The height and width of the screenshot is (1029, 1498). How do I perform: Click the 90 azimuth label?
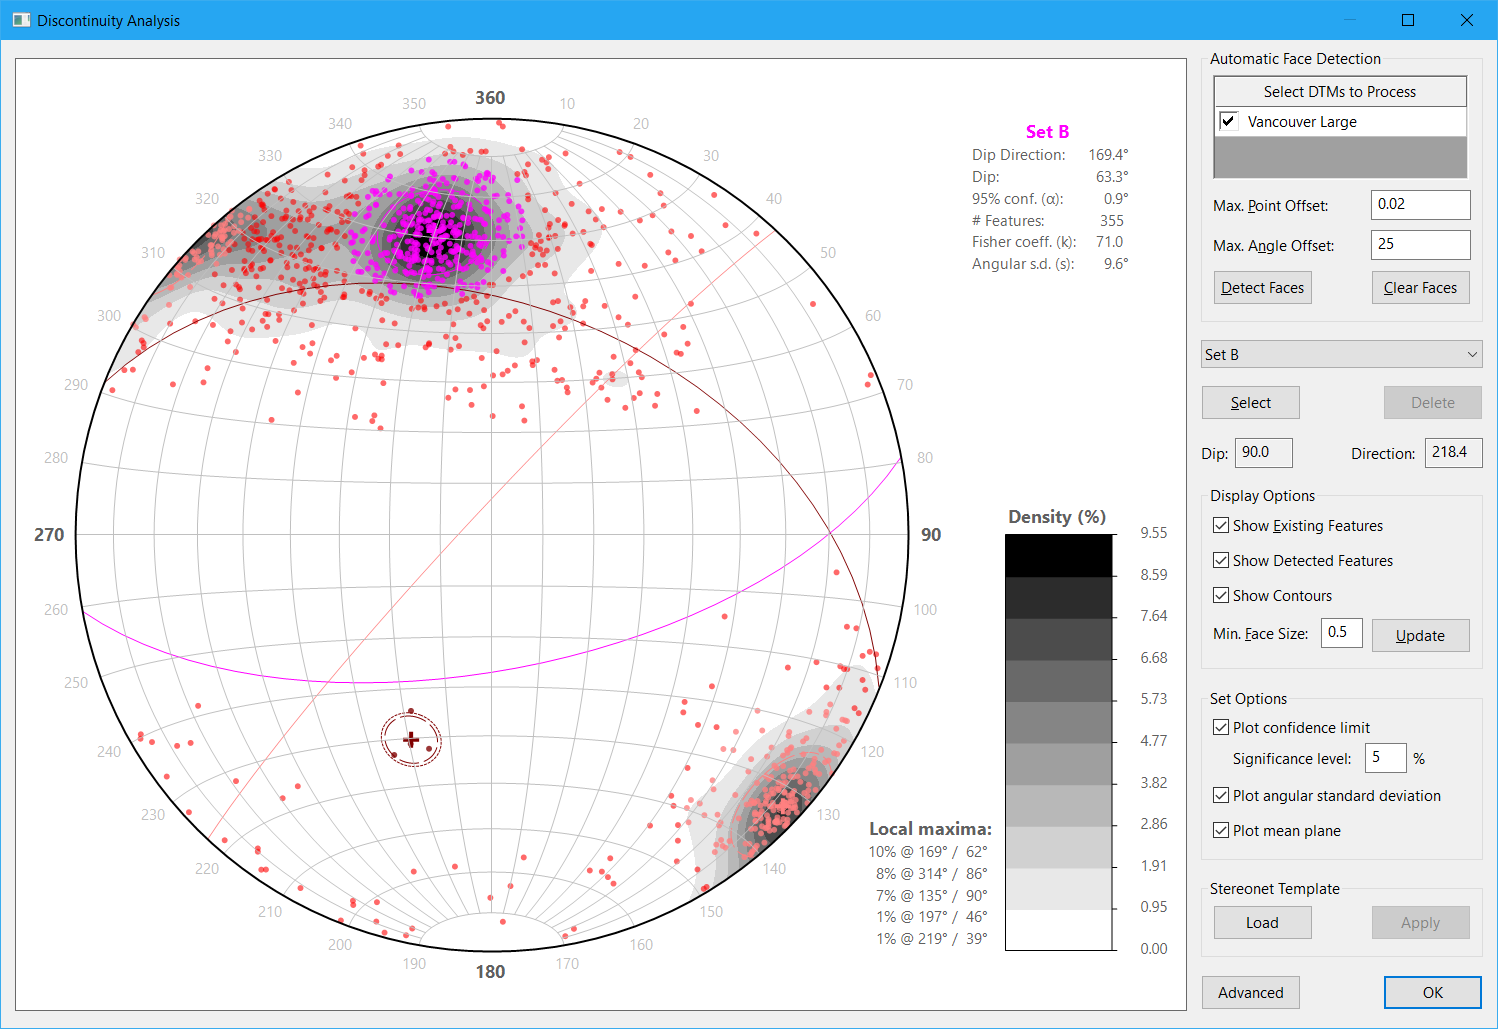[931, 534]
